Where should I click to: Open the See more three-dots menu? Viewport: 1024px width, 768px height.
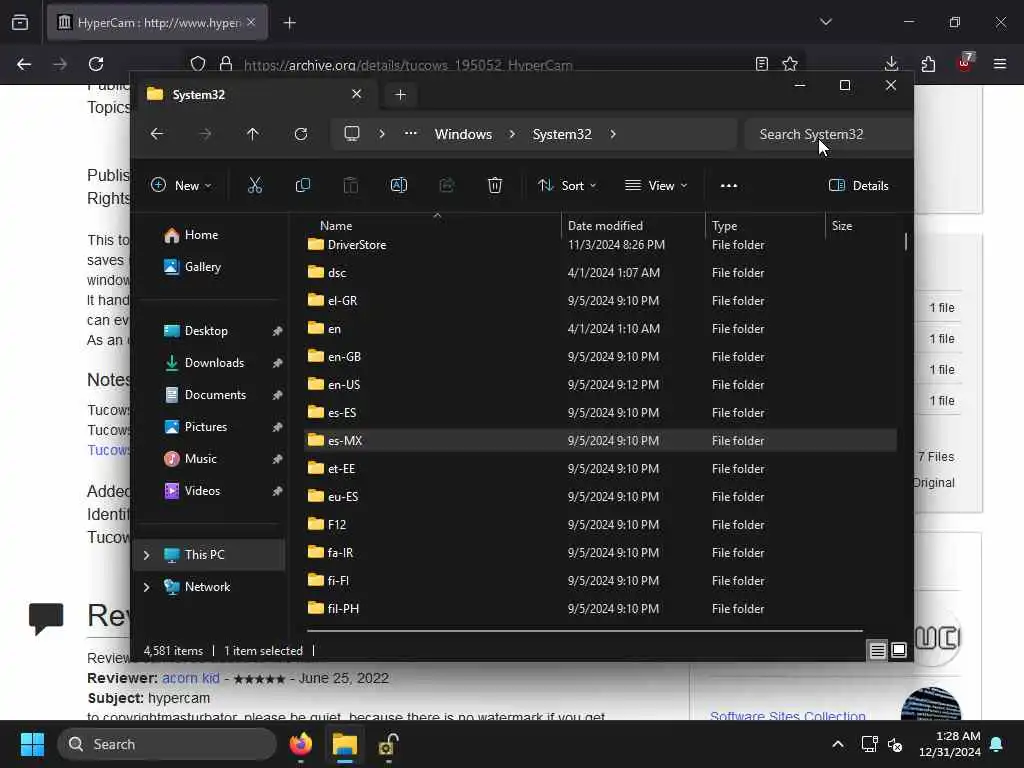(x=729, y=185)
